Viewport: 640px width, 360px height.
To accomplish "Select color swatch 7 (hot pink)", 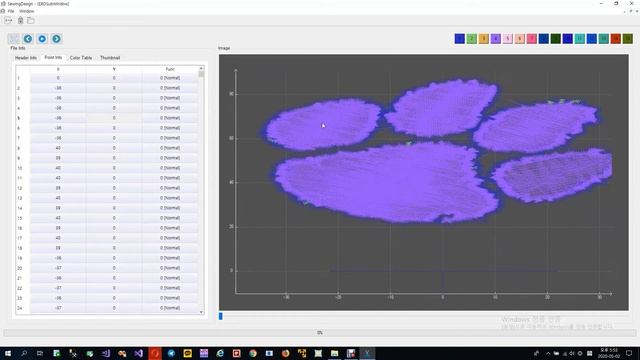I will click(x=531, y=39).
